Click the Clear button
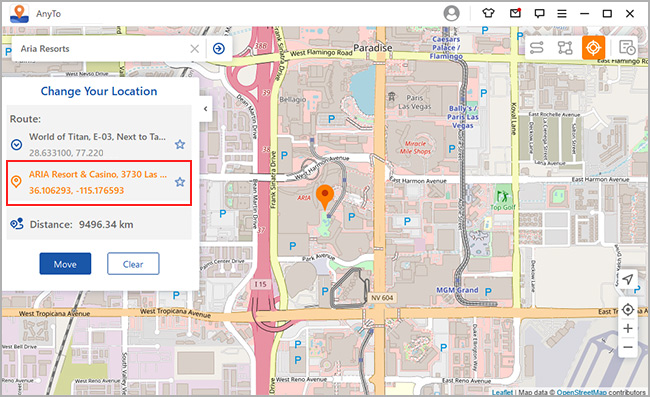This screenshot has width=650, height=397. 133,264
